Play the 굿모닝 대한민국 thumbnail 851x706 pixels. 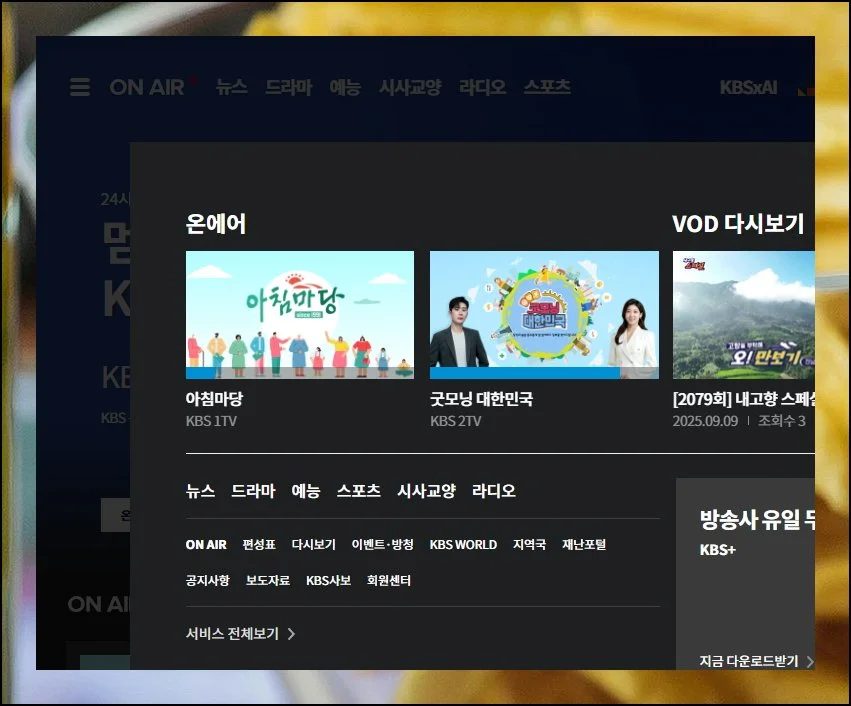pyautogui.click(x=544, y=315)
